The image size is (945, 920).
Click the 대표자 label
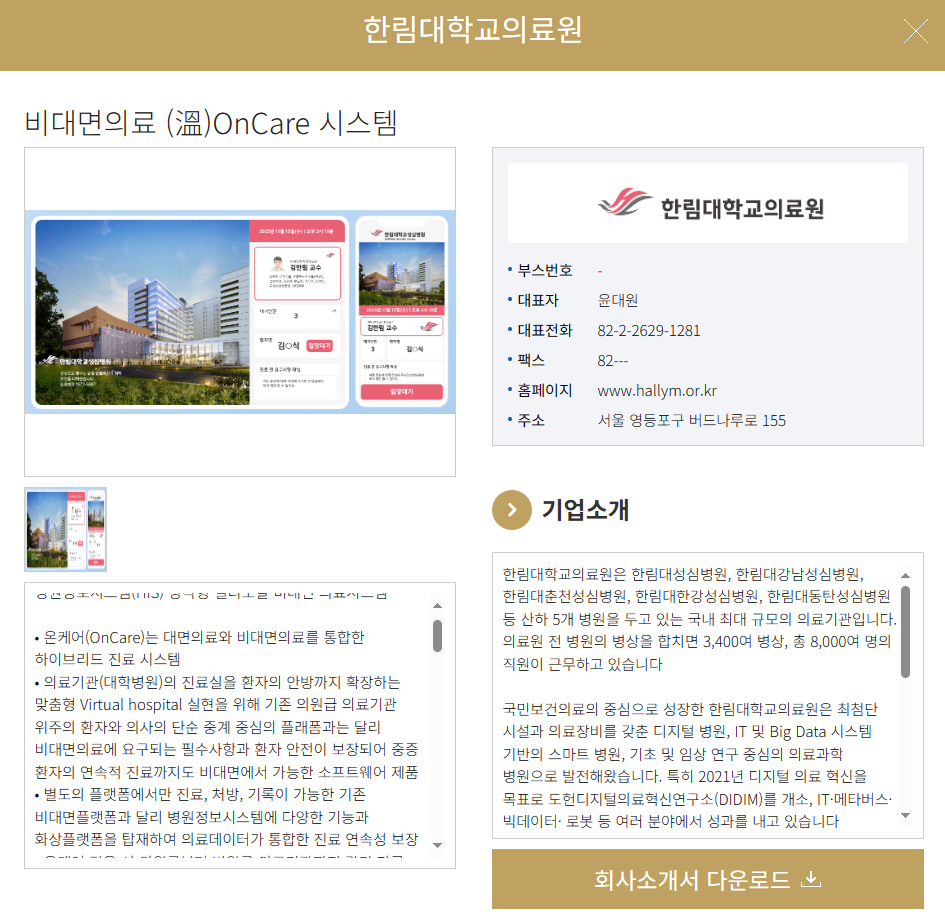(538, 301)
